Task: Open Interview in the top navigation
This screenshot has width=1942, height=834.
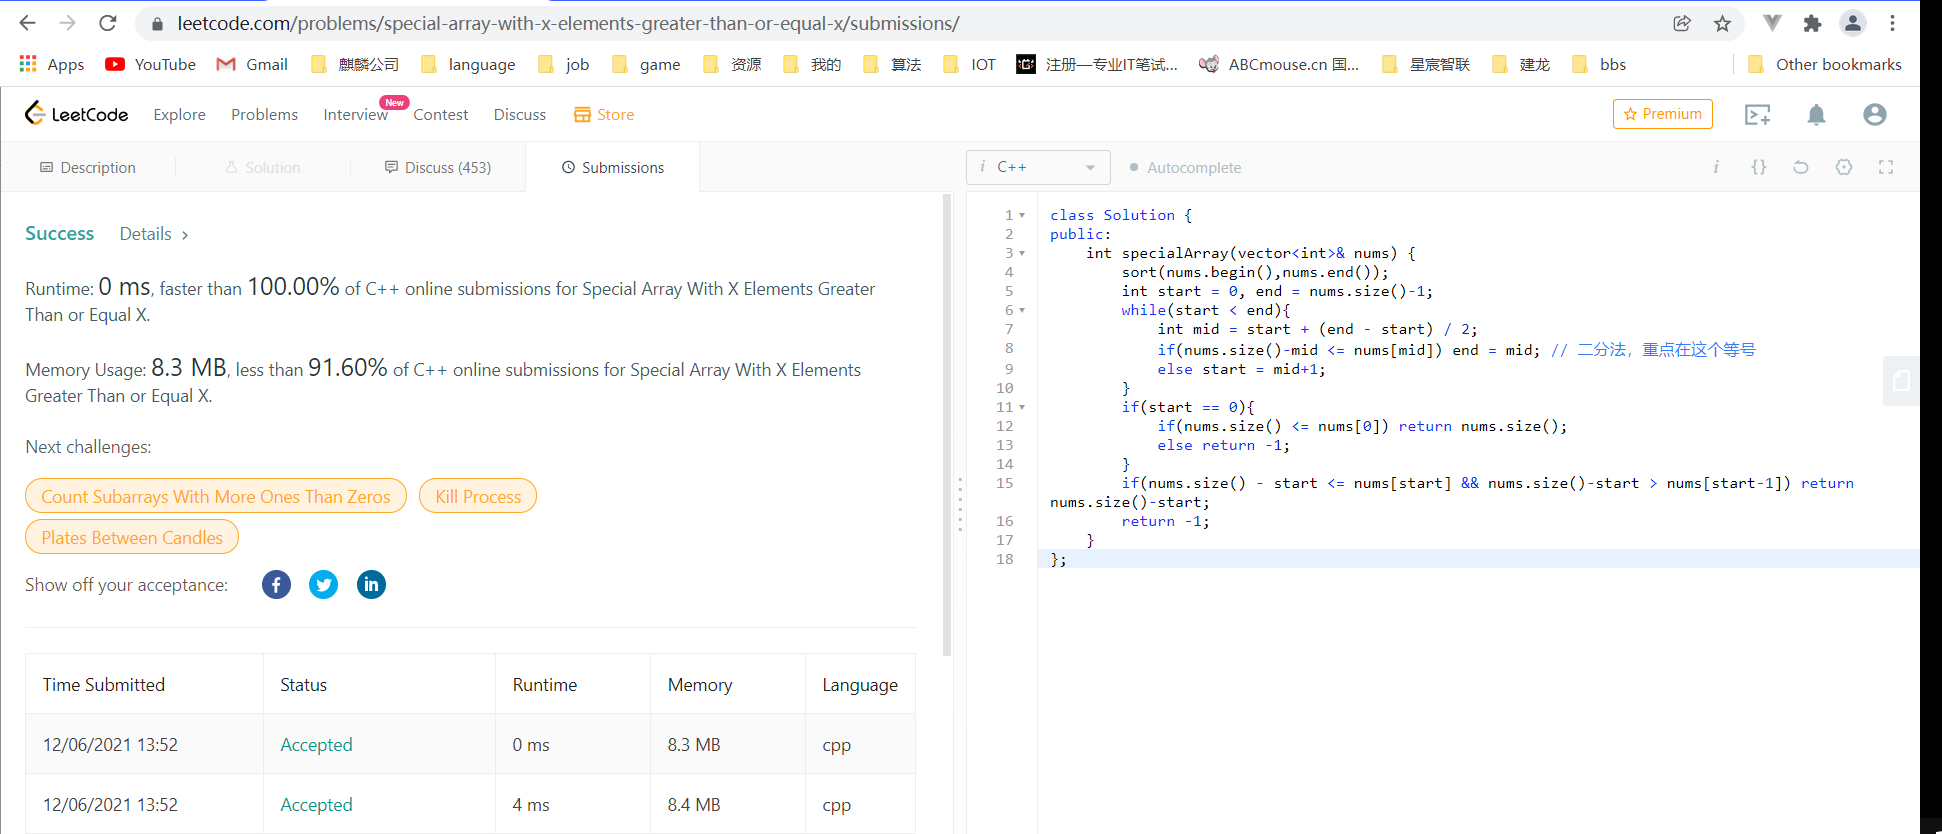Action: pos(355,115)
